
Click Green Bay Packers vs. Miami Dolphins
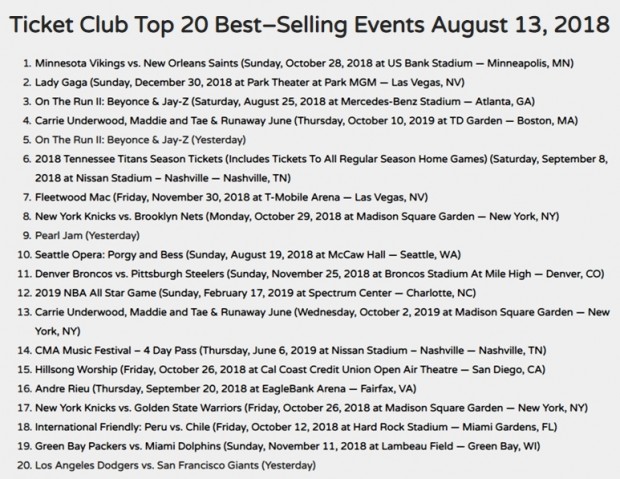[x=287, y=446]
